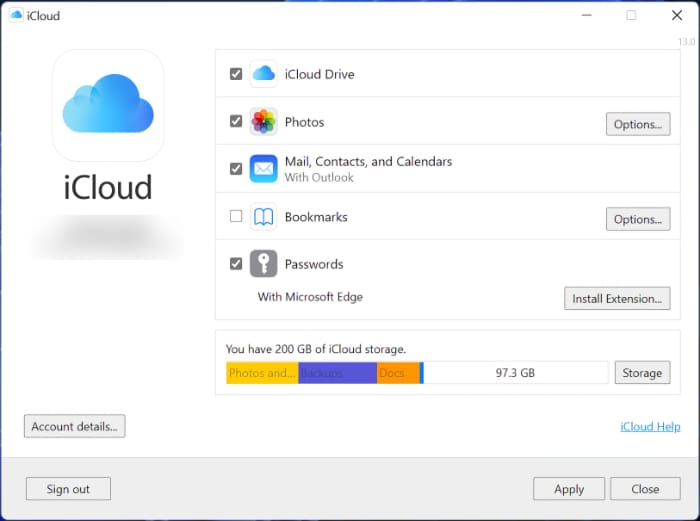
Task: Open Account details
Action: pos(75,426)
